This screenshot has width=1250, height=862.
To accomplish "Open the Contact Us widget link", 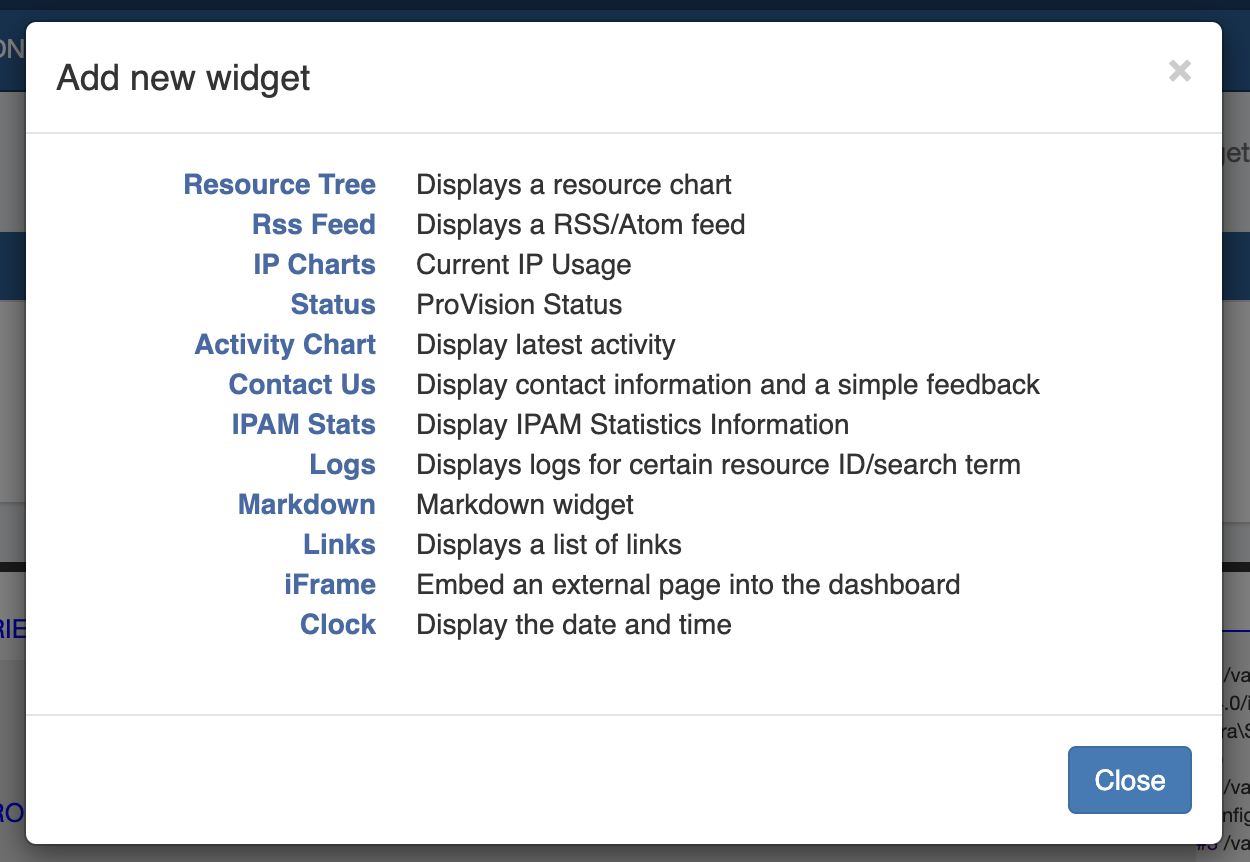I will [302, 385].
